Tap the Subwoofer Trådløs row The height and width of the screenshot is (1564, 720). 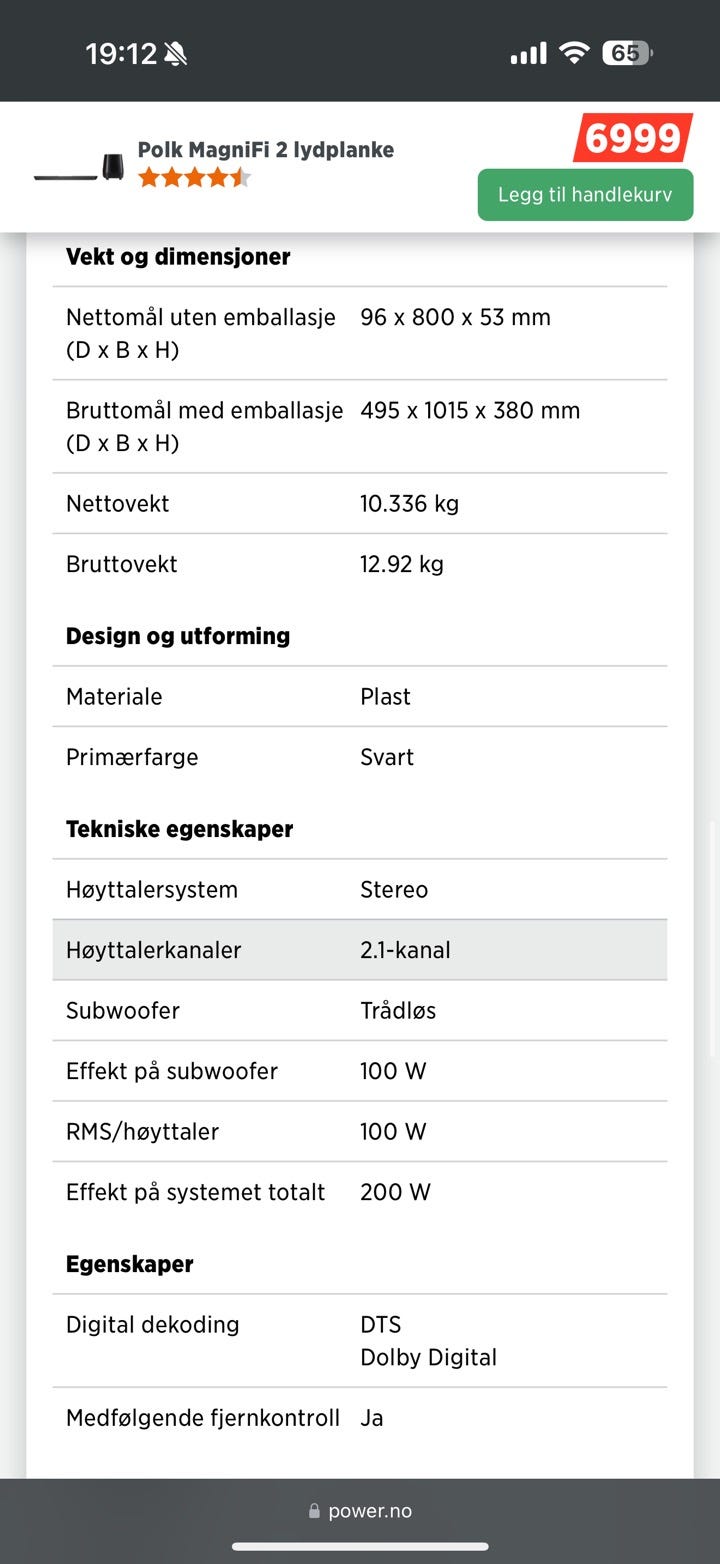click(360, 1010)
